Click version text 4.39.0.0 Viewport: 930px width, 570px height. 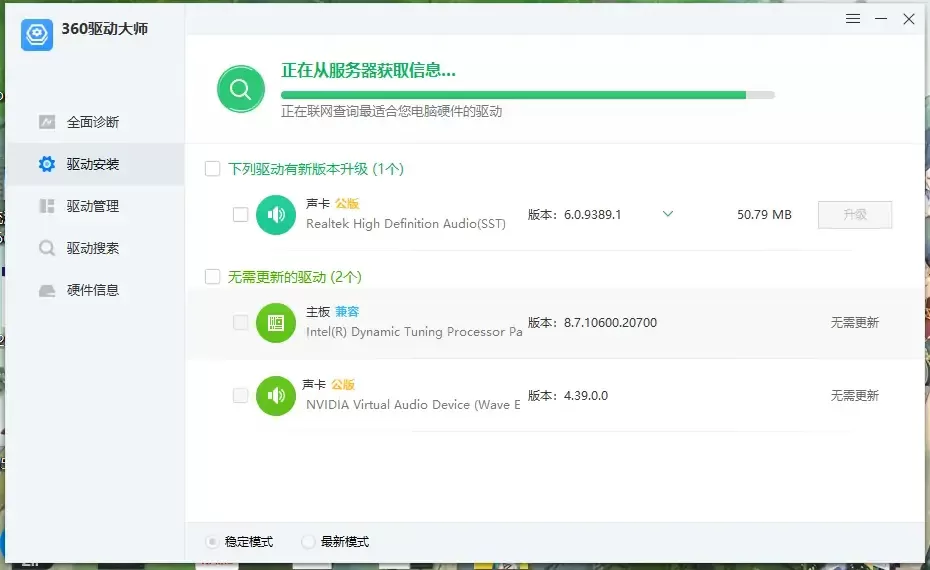586,396
